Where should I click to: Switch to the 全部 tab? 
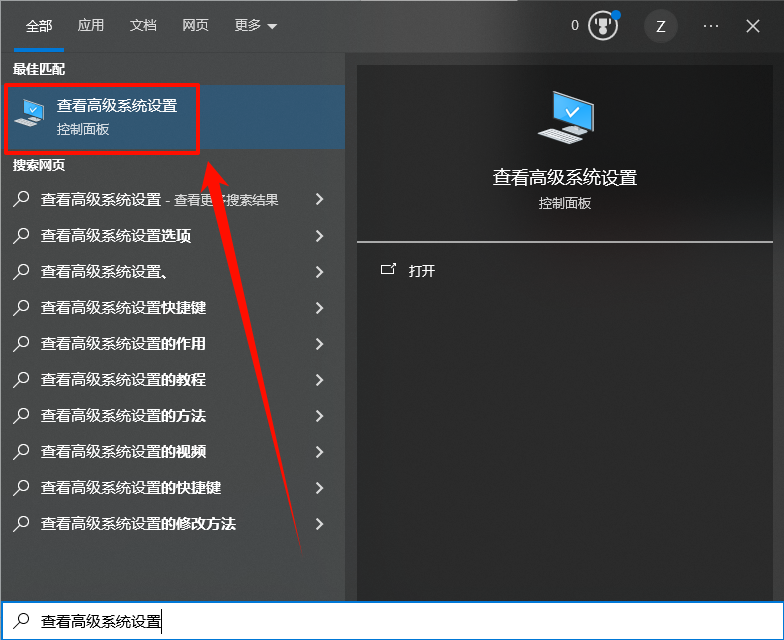click(39, 26)
